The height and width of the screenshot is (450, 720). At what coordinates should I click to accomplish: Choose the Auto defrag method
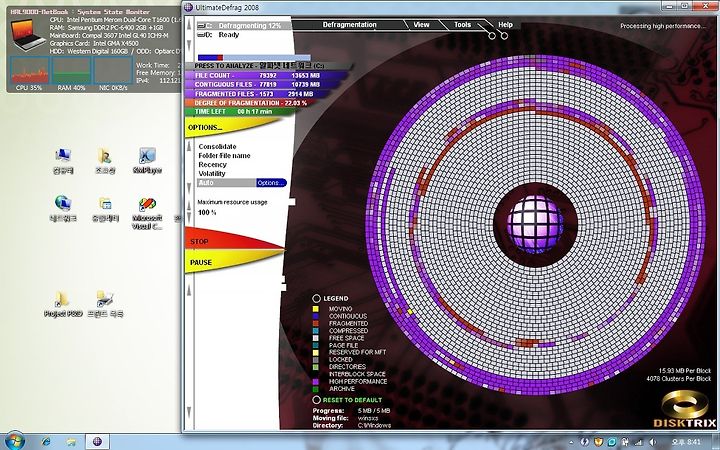226,183
